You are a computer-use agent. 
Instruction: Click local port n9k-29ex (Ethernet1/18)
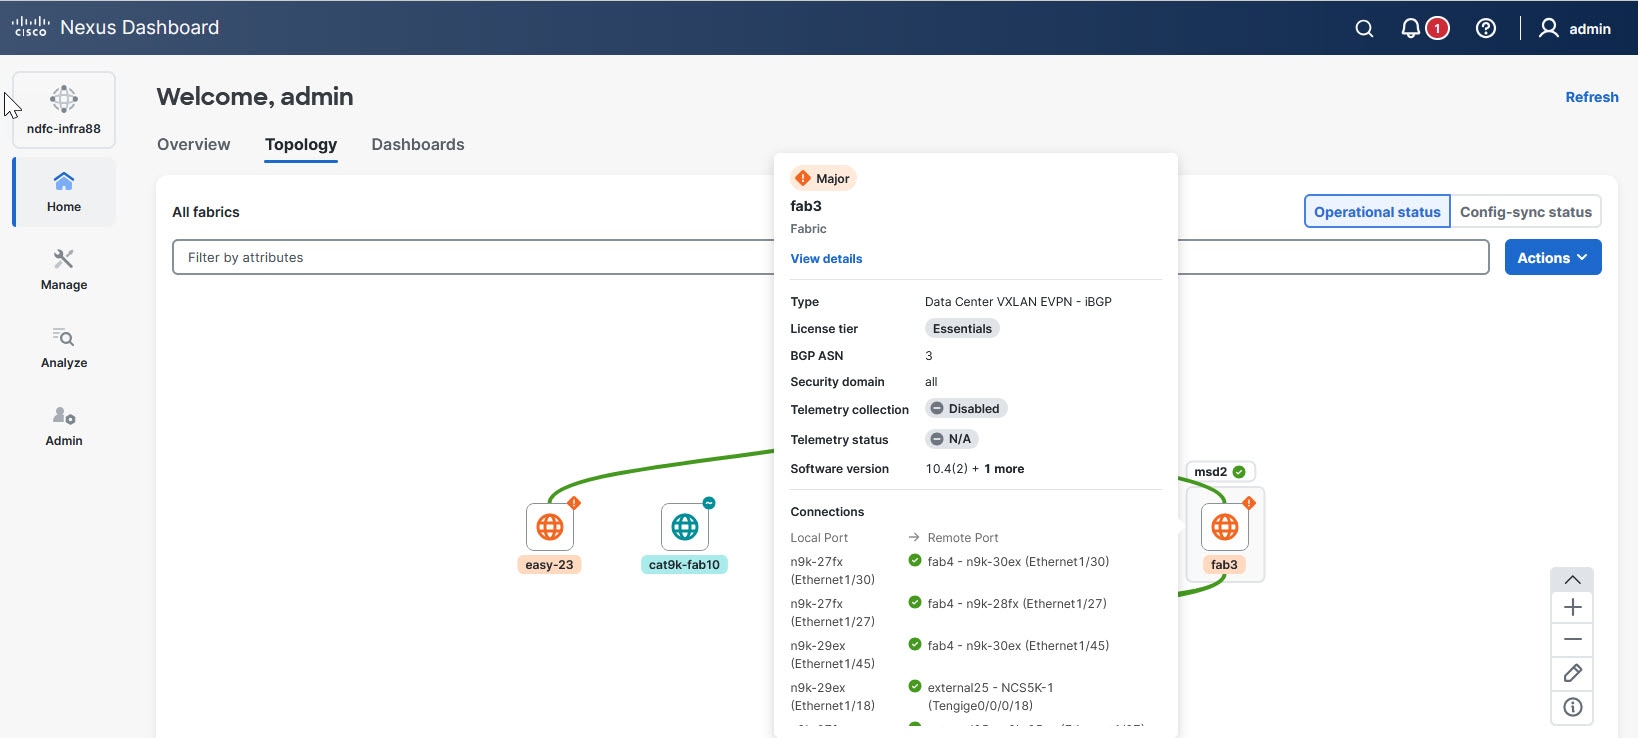click(832, 697)
